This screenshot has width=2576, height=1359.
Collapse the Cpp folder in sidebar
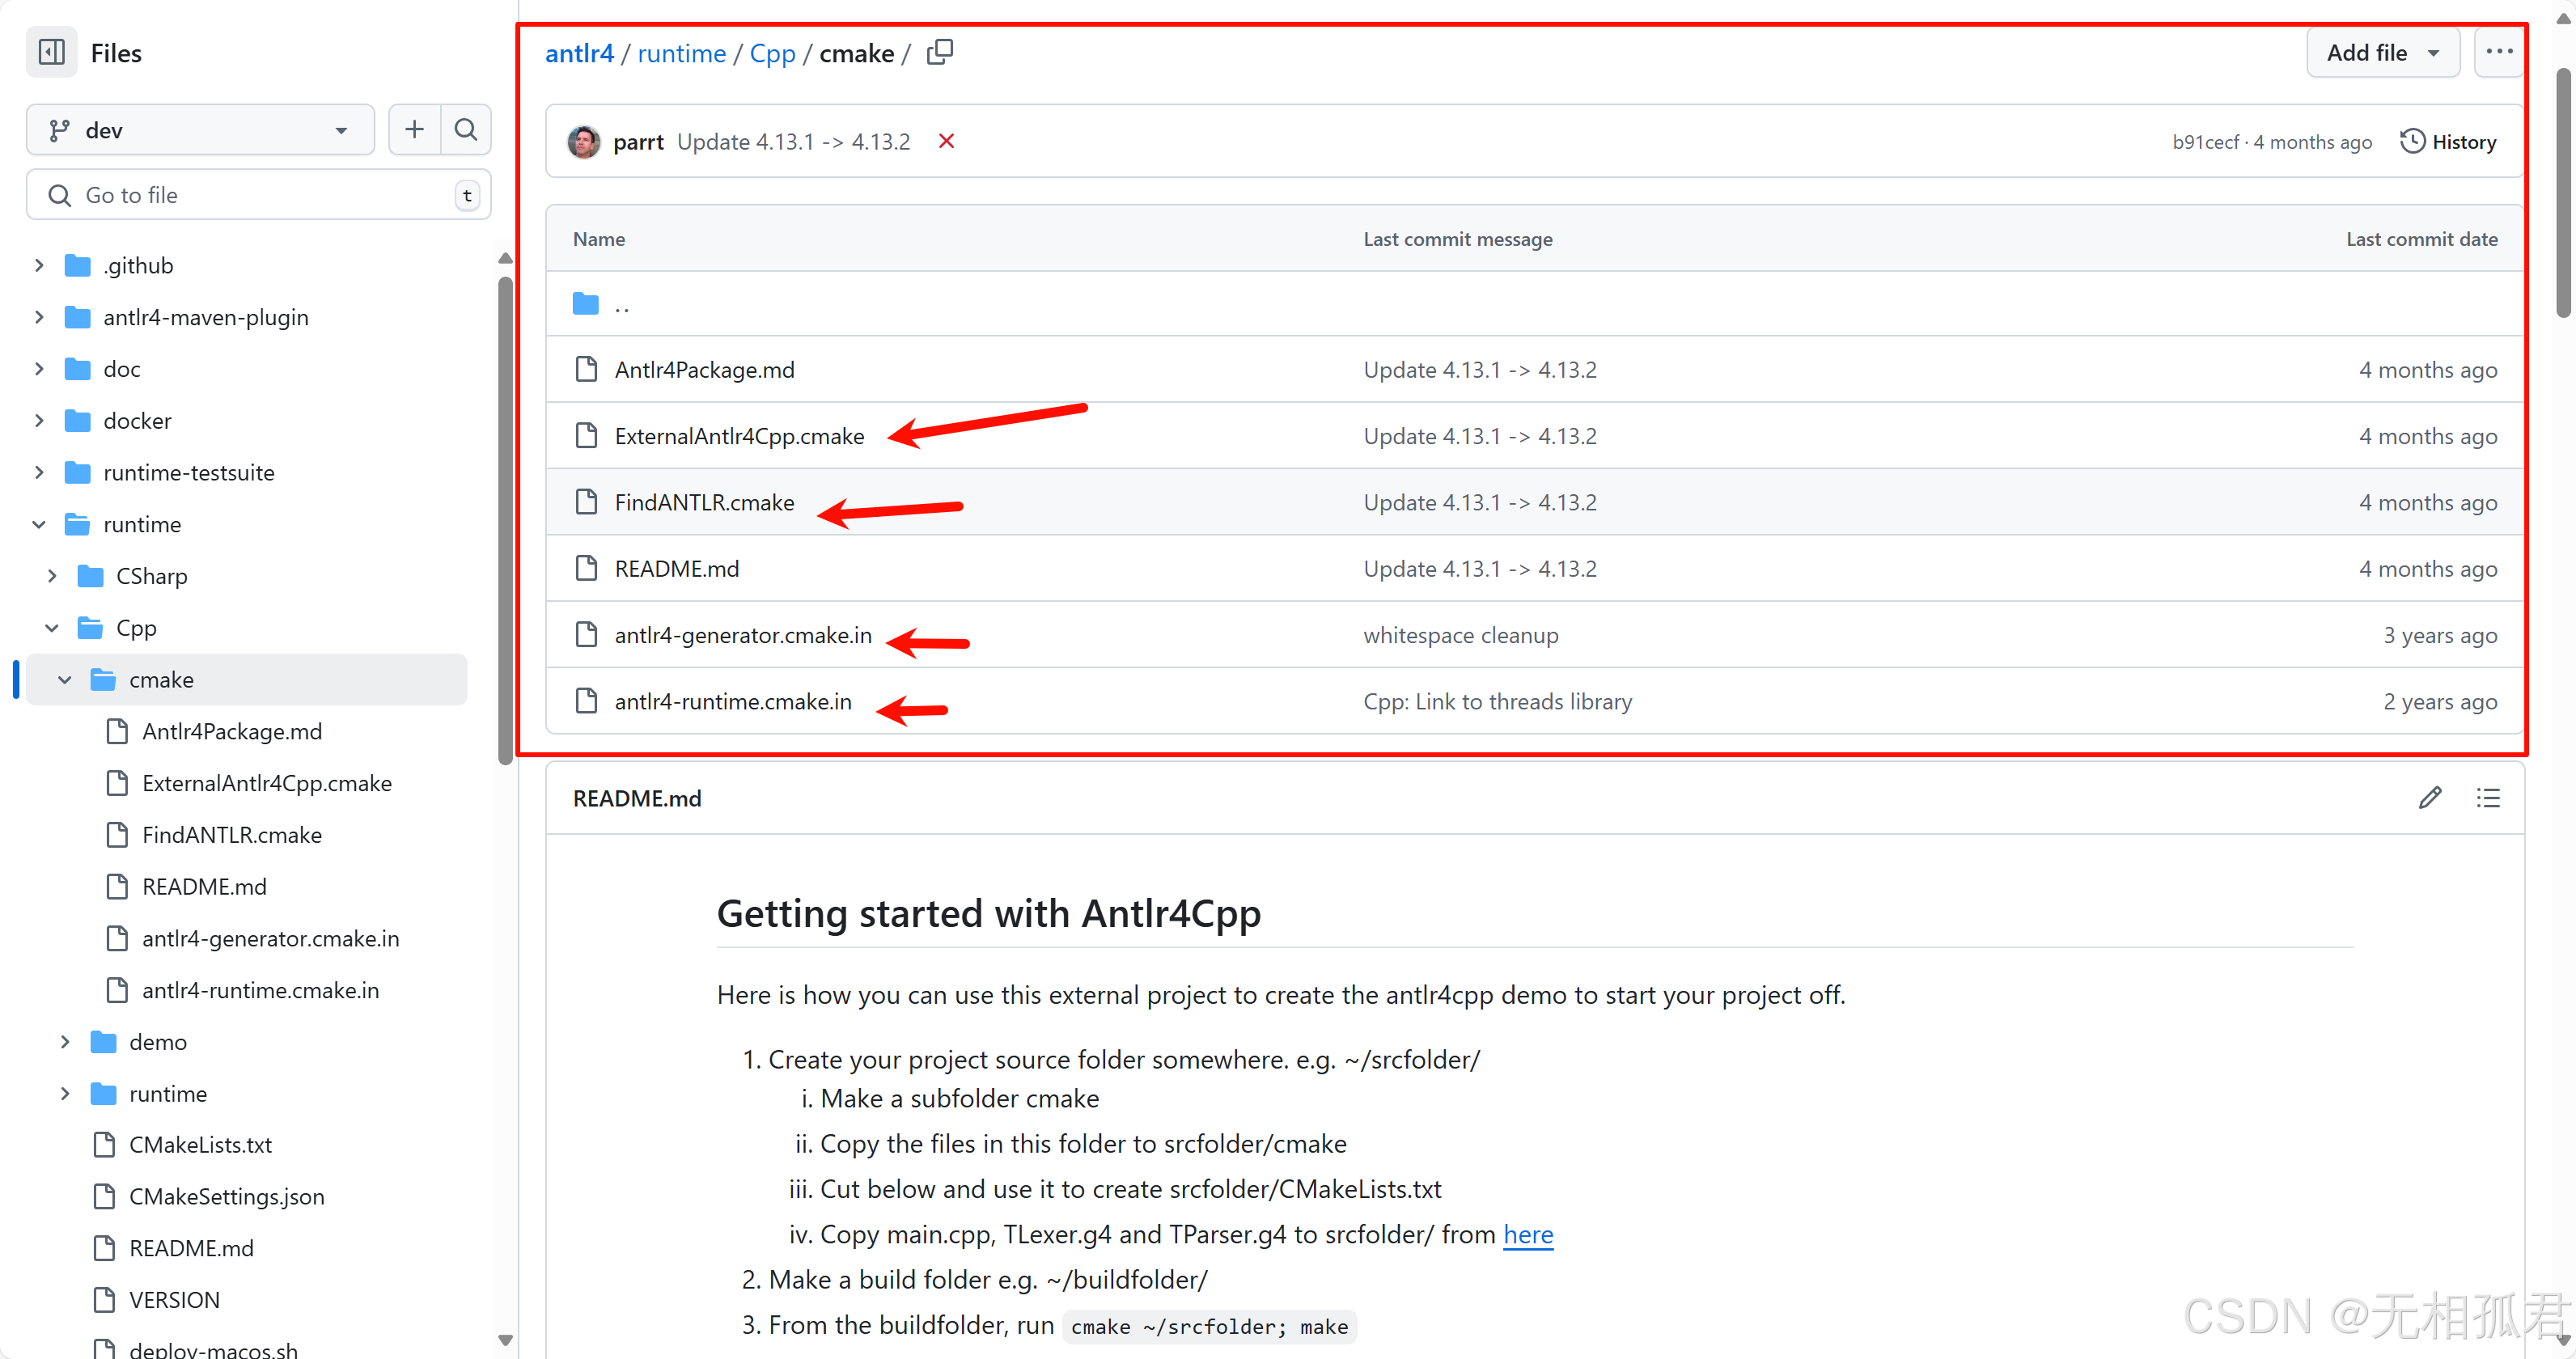click(51, 627)
